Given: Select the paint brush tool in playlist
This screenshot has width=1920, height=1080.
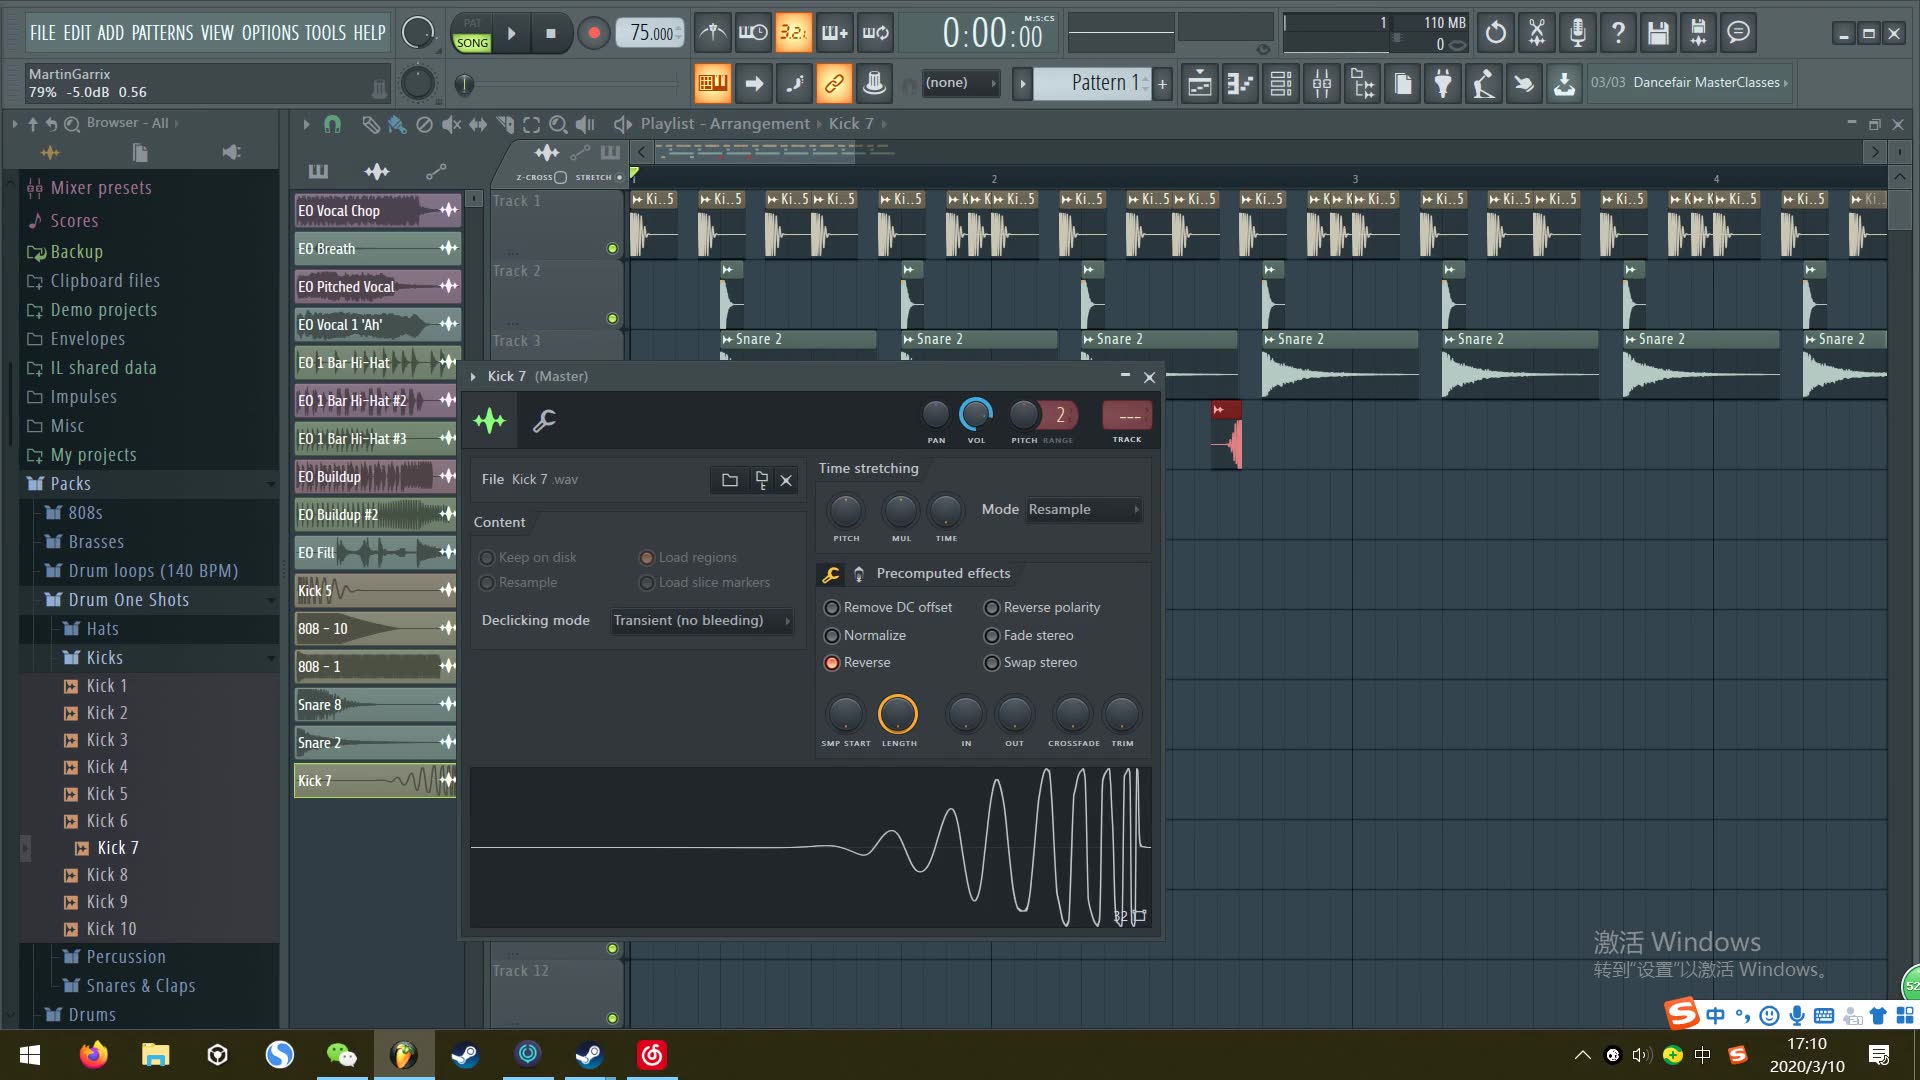Looking at the screenshot, I should (397, 124).
